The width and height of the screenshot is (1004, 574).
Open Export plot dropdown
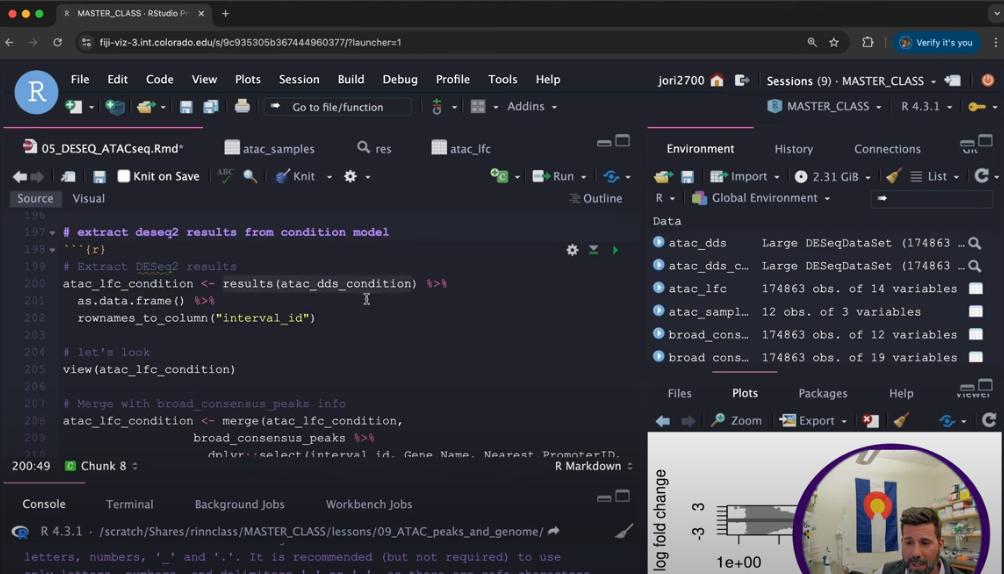(813, 420)
